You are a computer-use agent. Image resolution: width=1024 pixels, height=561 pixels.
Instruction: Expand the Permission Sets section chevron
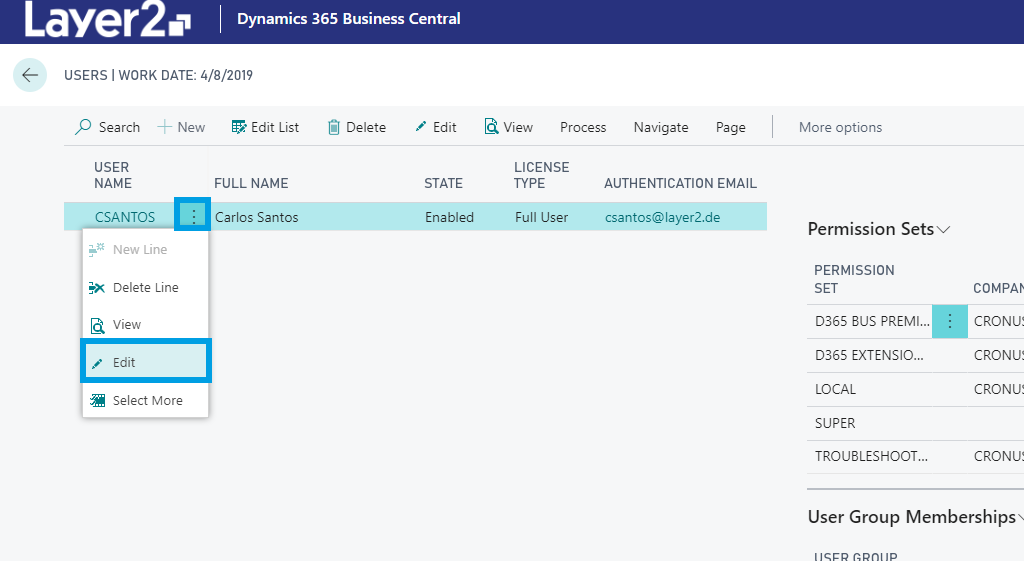(x=943, y=230)
